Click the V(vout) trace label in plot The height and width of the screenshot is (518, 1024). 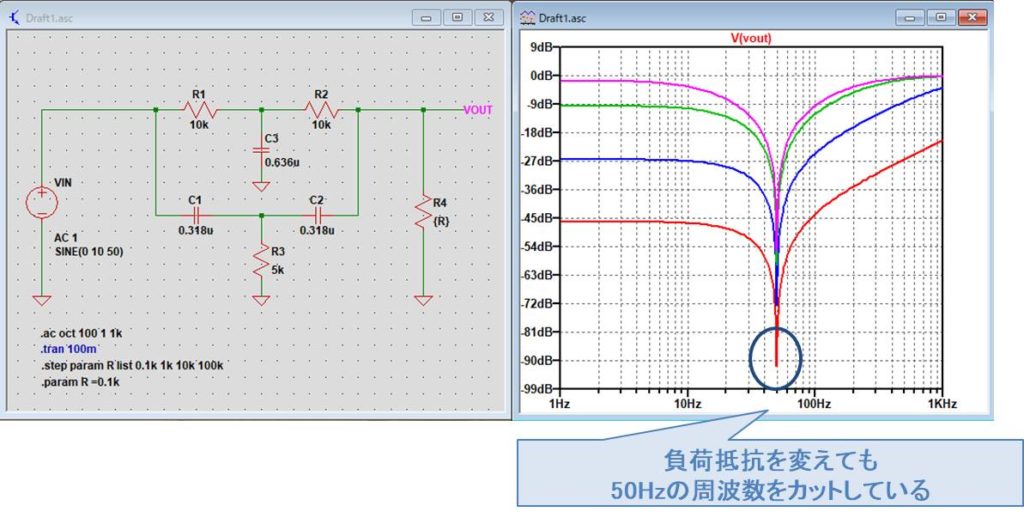750,39
